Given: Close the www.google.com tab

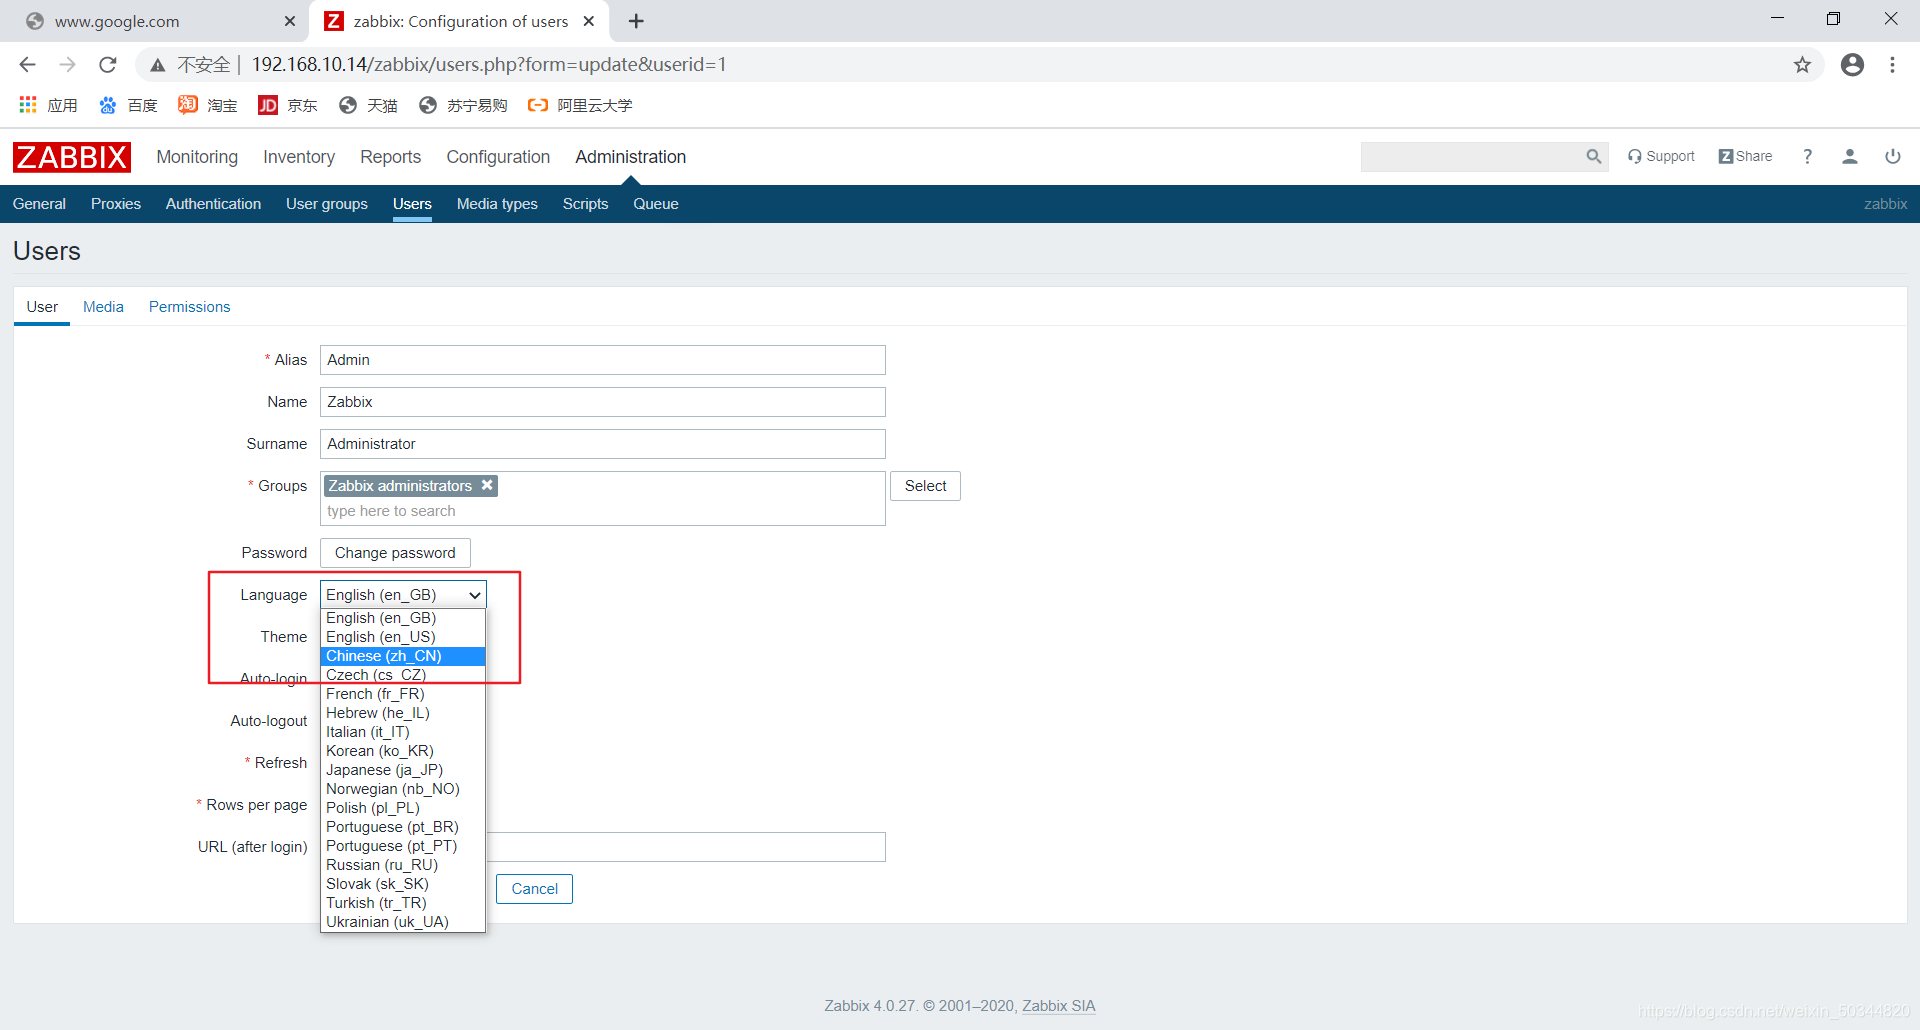Looking at the screenshot, I should point(290,21).
